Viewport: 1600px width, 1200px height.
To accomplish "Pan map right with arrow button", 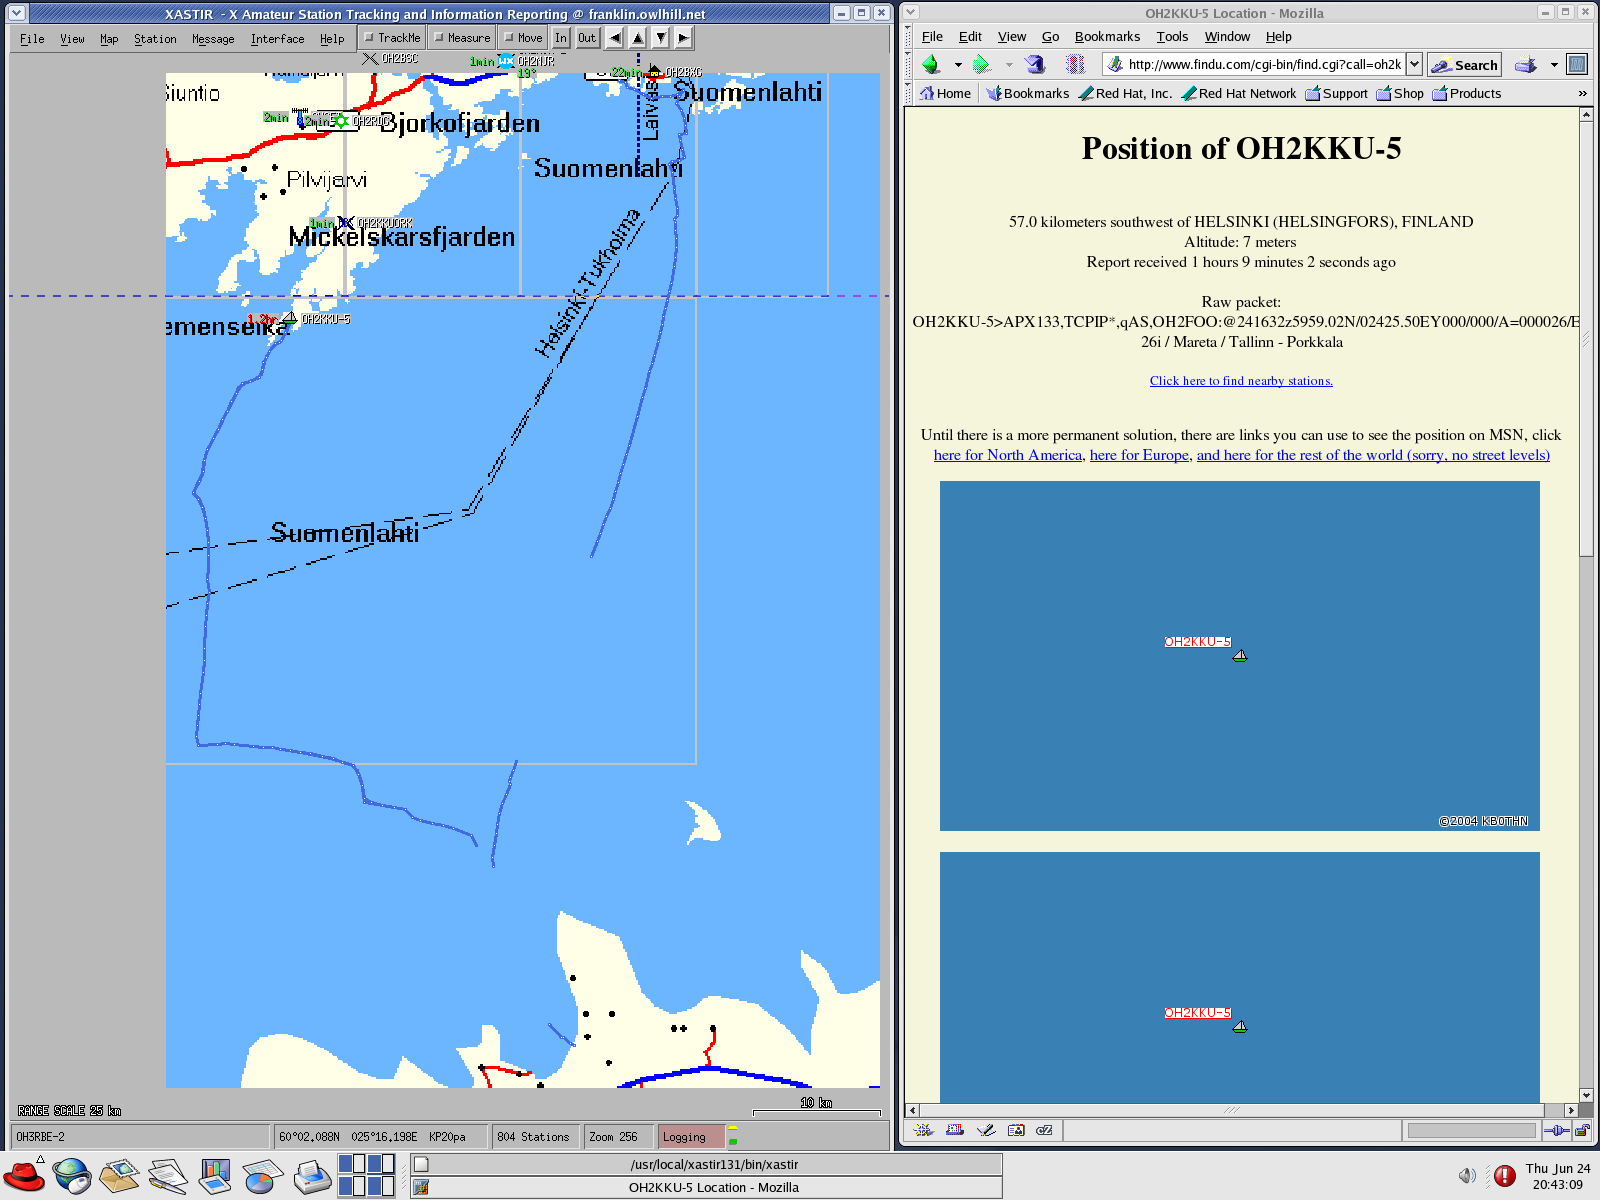I will click(x=683, y=38).
